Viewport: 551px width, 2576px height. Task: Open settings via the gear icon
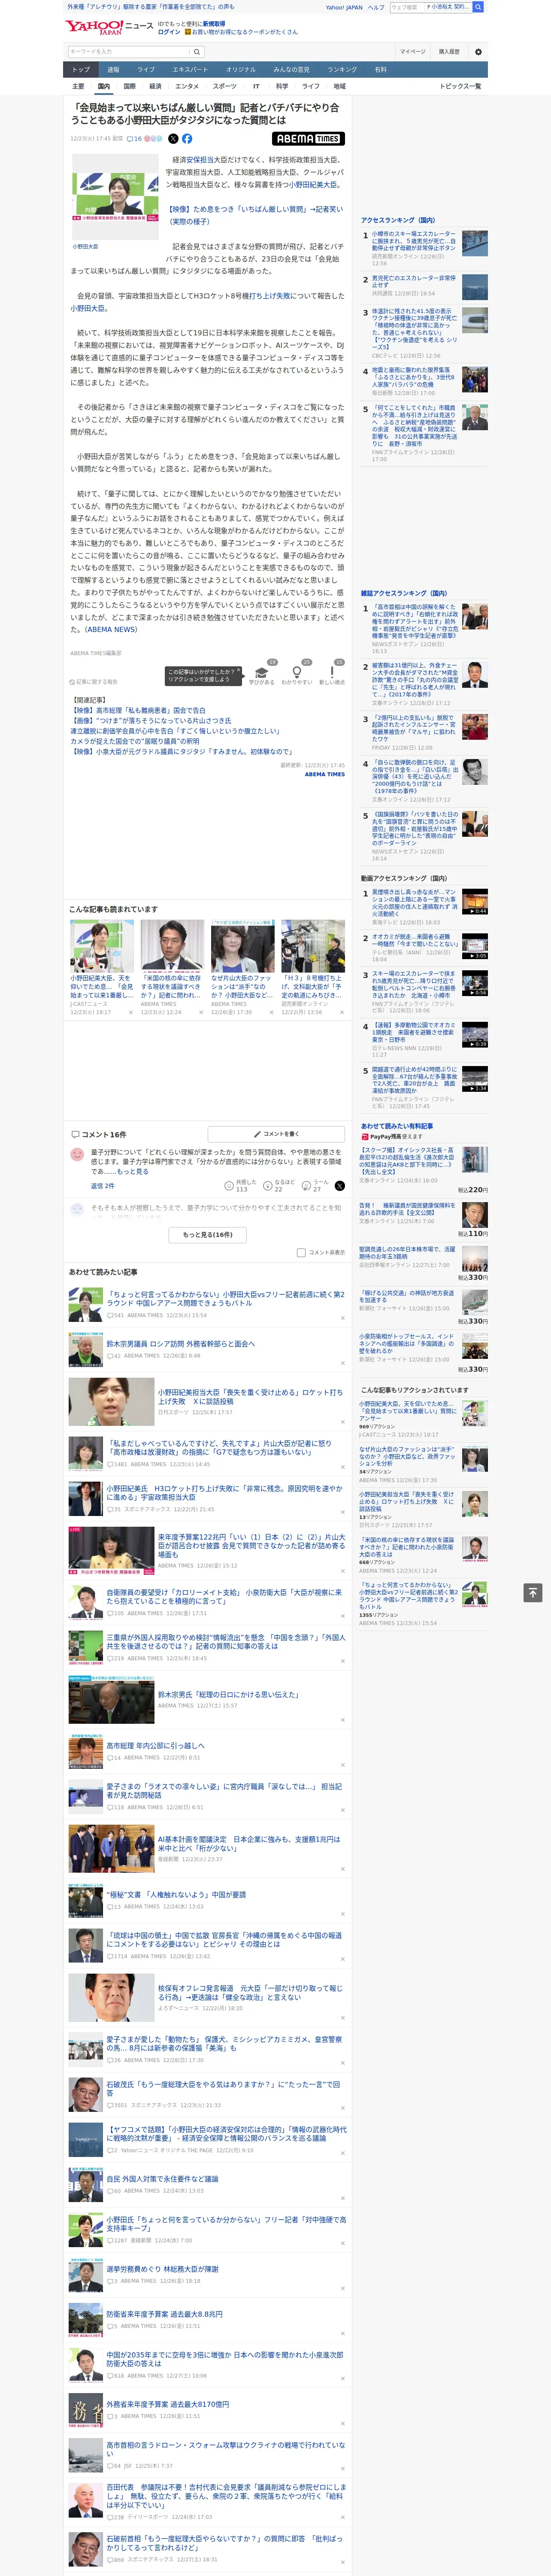[x=478, y=52]
